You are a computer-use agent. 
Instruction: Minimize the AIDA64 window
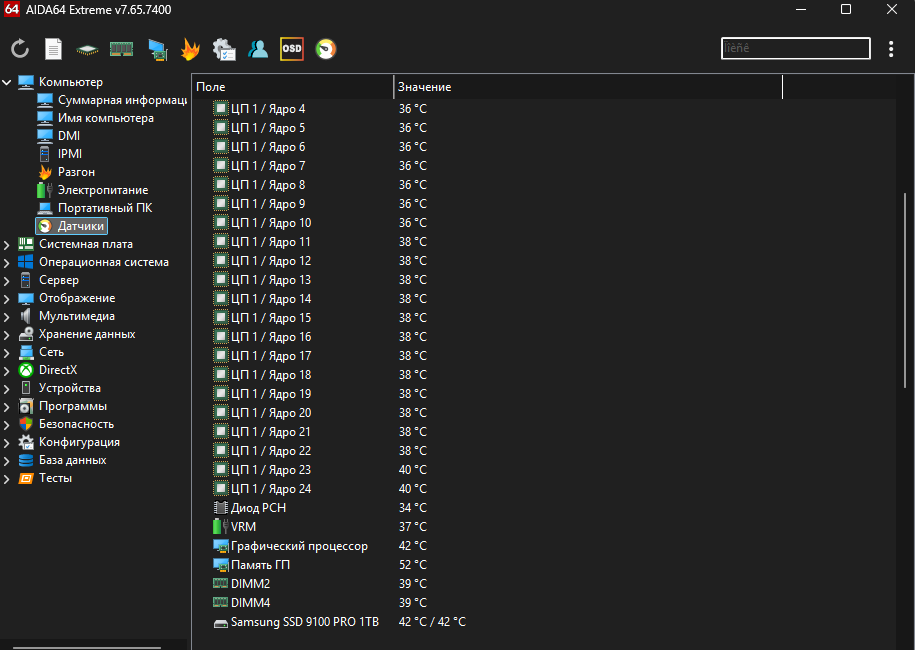pyautogui.click(x=801, y=9)
